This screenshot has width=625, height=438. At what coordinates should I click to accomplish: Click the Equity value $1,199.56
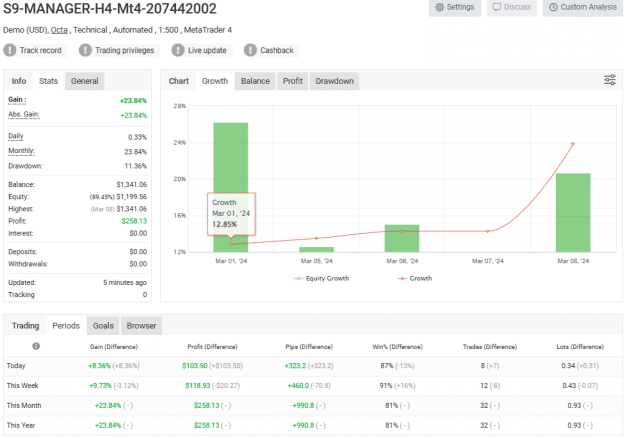point(132,197)
